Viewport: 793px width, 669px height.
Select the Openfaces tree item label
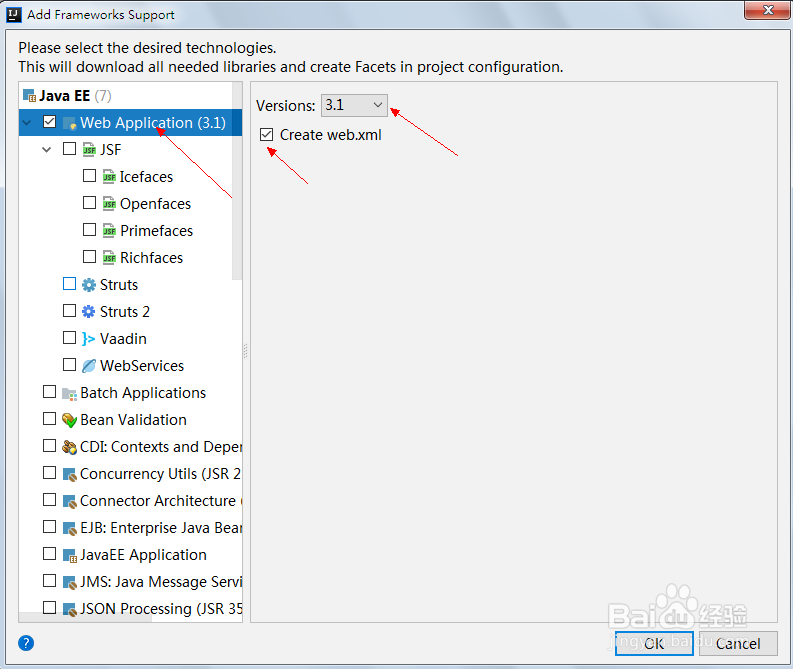[x=155, y=204]
